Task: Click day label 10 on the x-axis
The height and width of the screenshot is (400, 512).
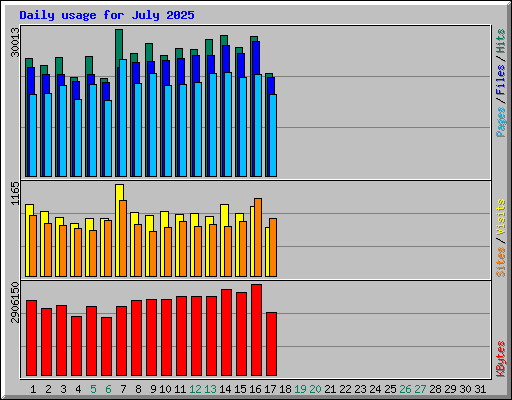Action: point(165,389)
